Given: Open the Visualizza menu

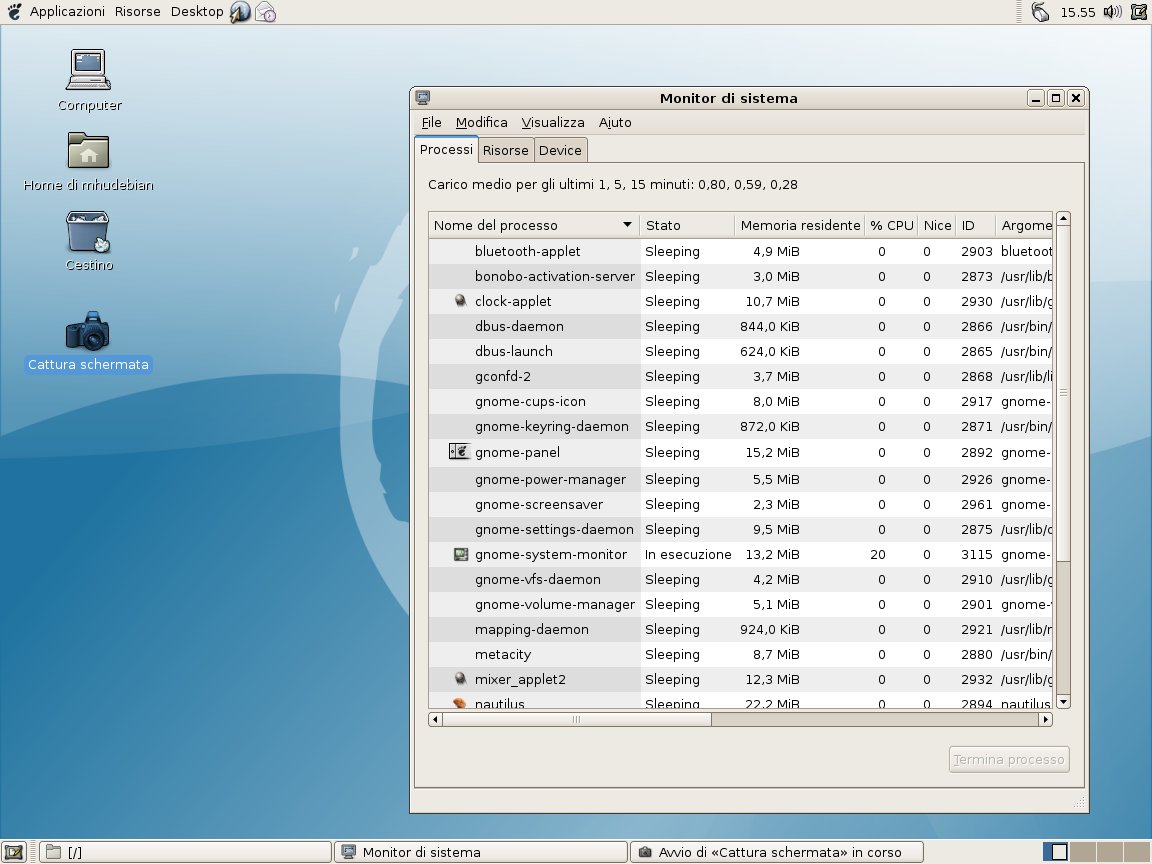Looking at the screenshot, I should tap(552, 123).
